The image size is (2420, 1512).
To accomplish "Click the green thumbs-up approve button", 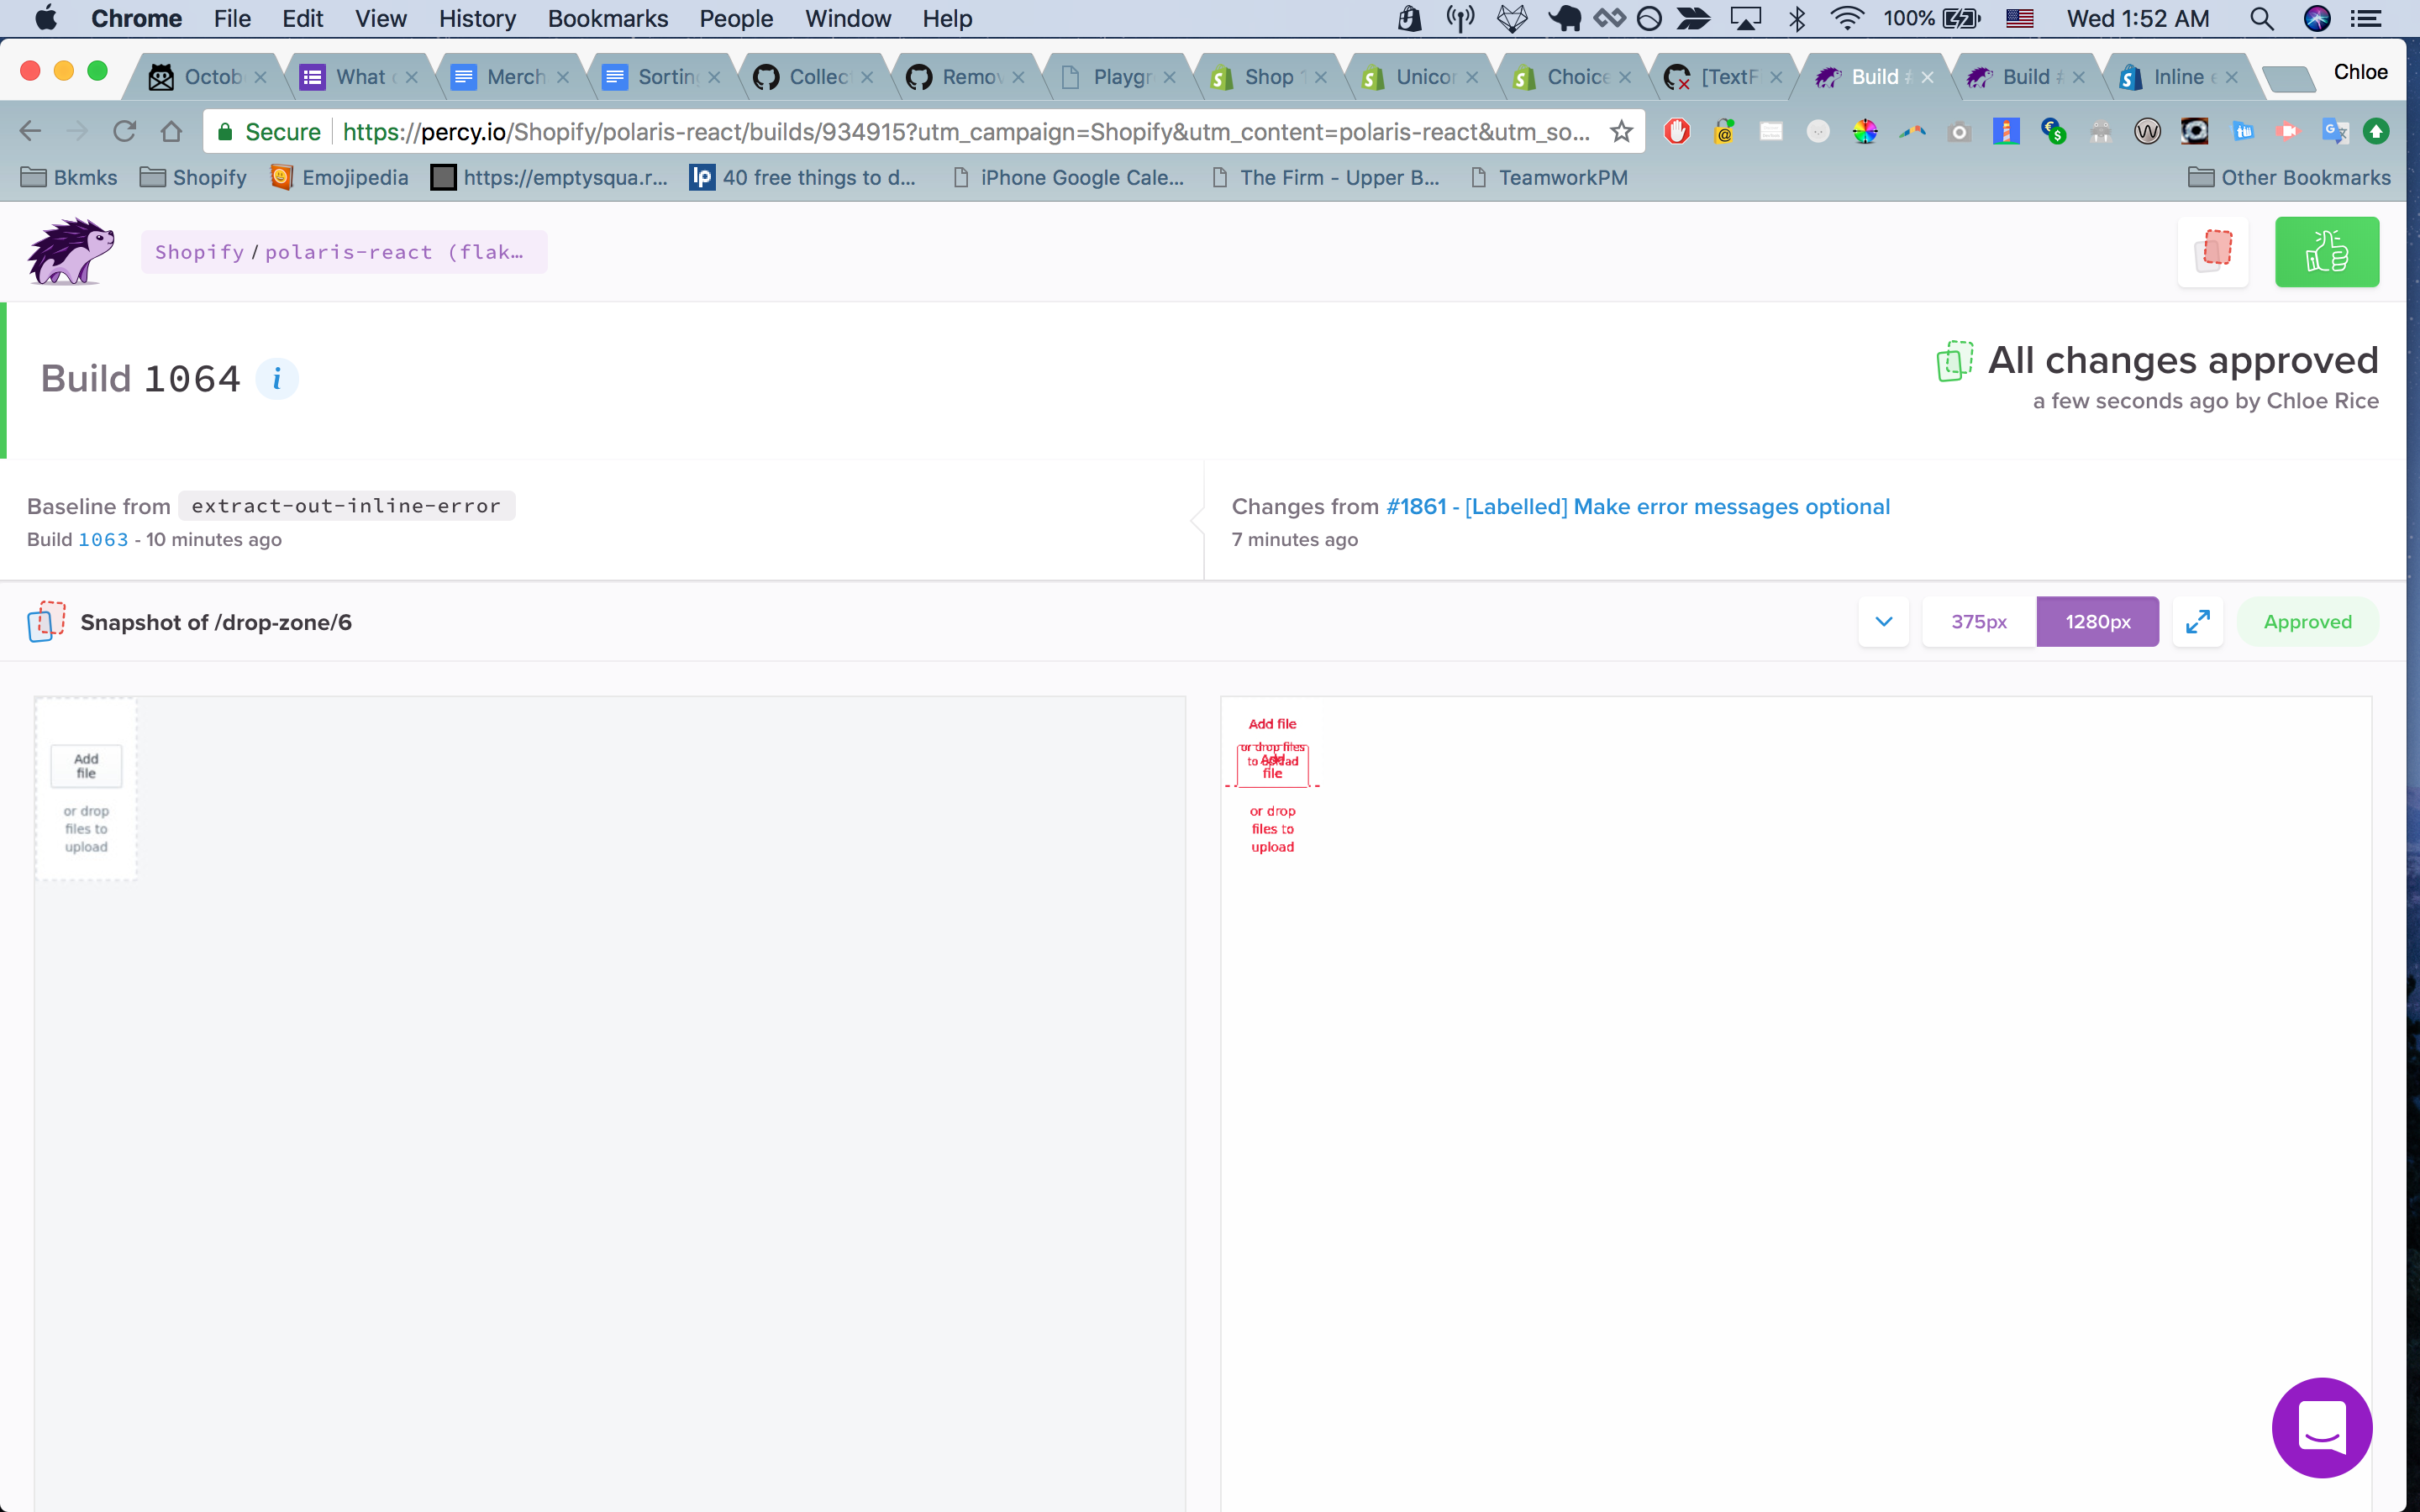I will 2327,252.
